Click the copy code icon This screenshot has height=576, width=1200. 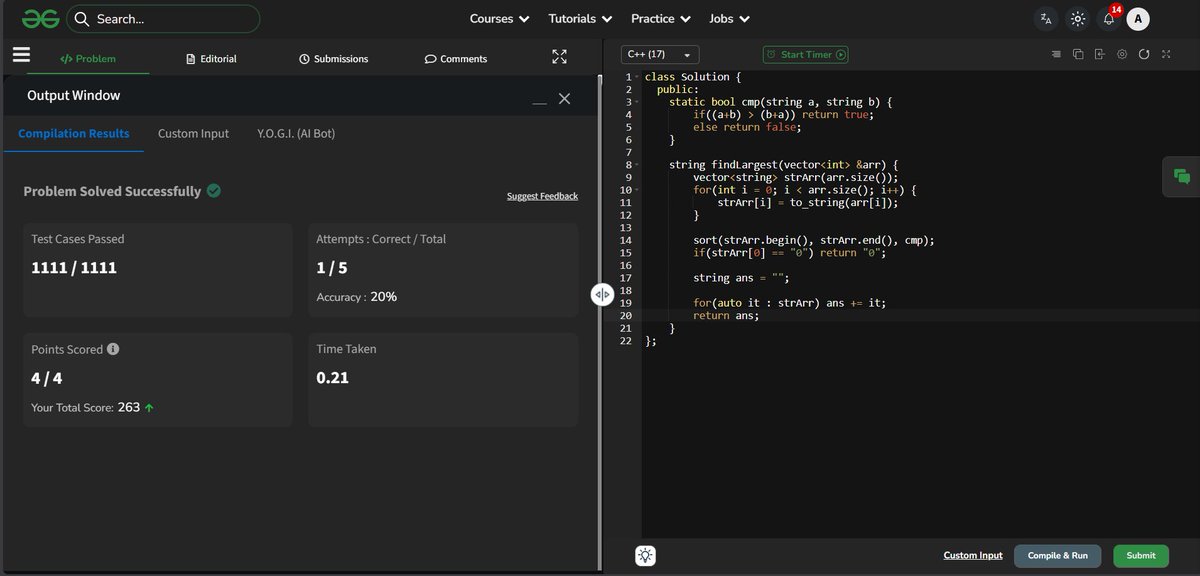(1078, 55)
